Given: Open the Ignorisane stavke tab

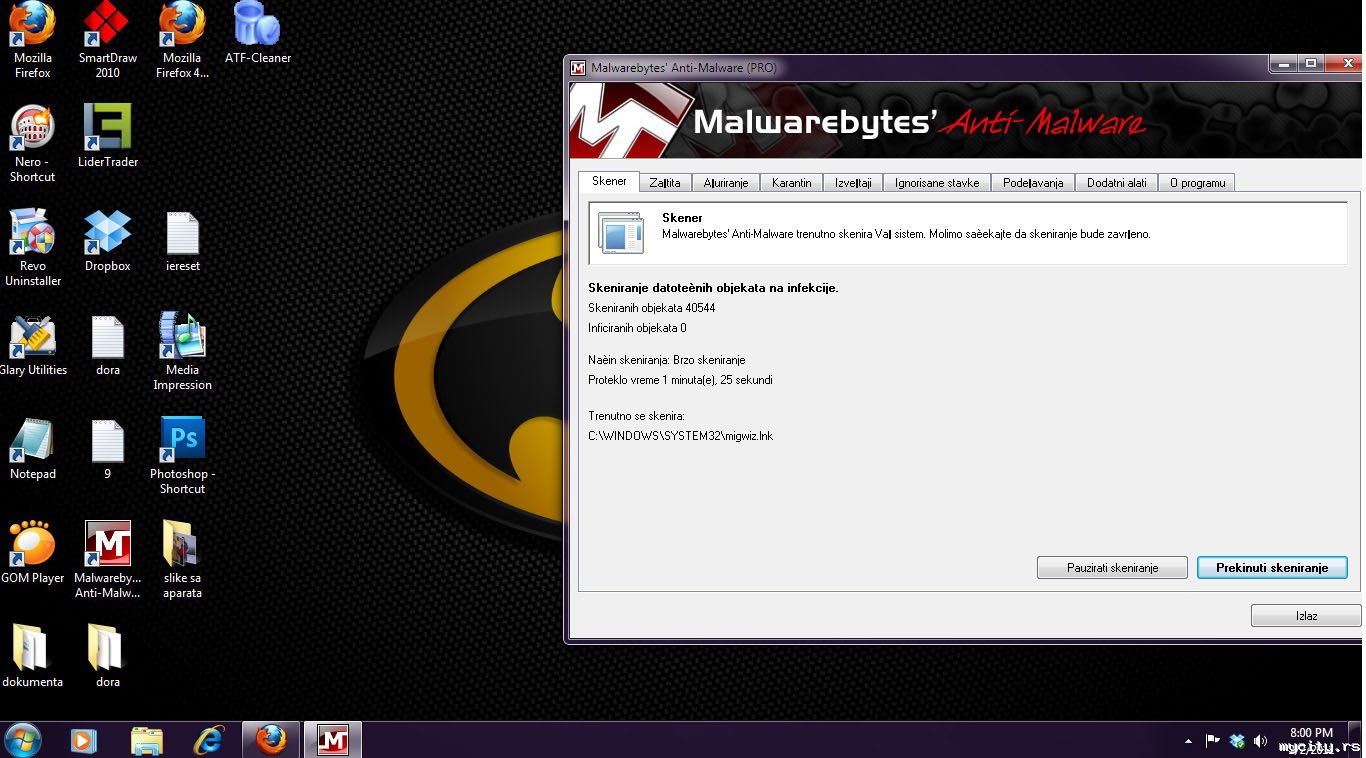Looking at the screenshot, I should click(x=938, y=183).
